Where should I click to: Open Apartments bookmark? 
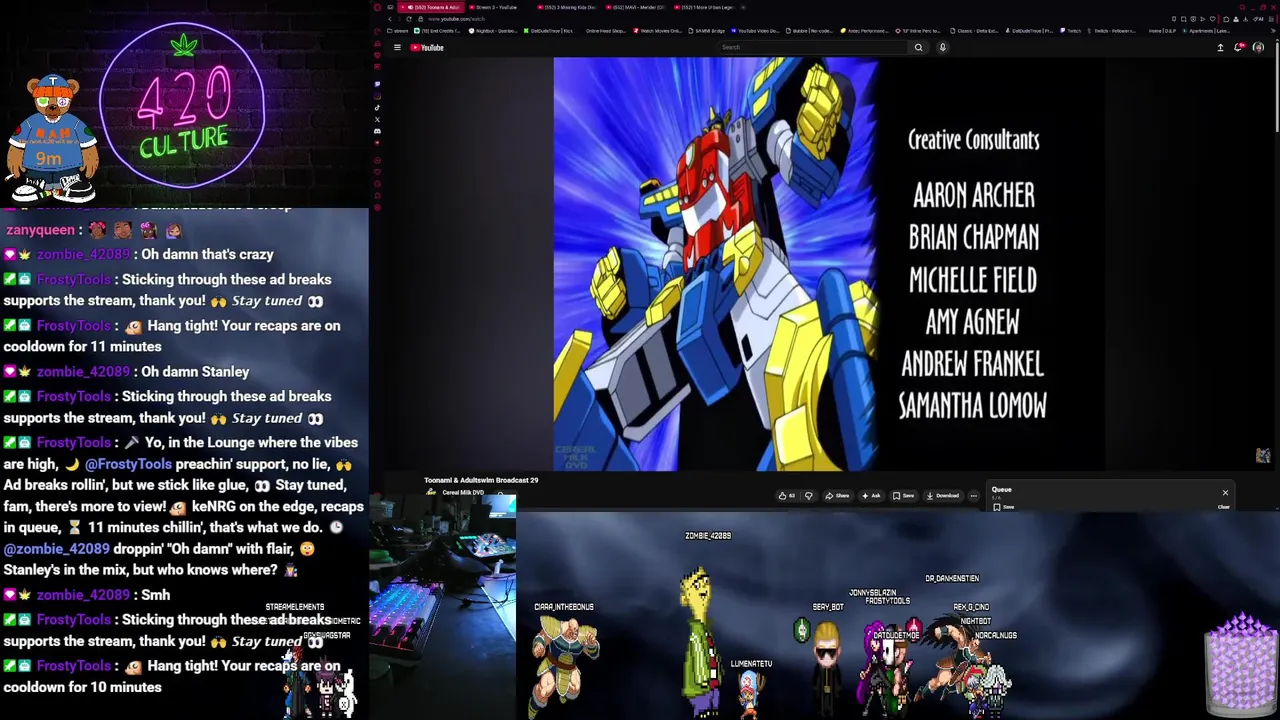tap(1206, 31)
